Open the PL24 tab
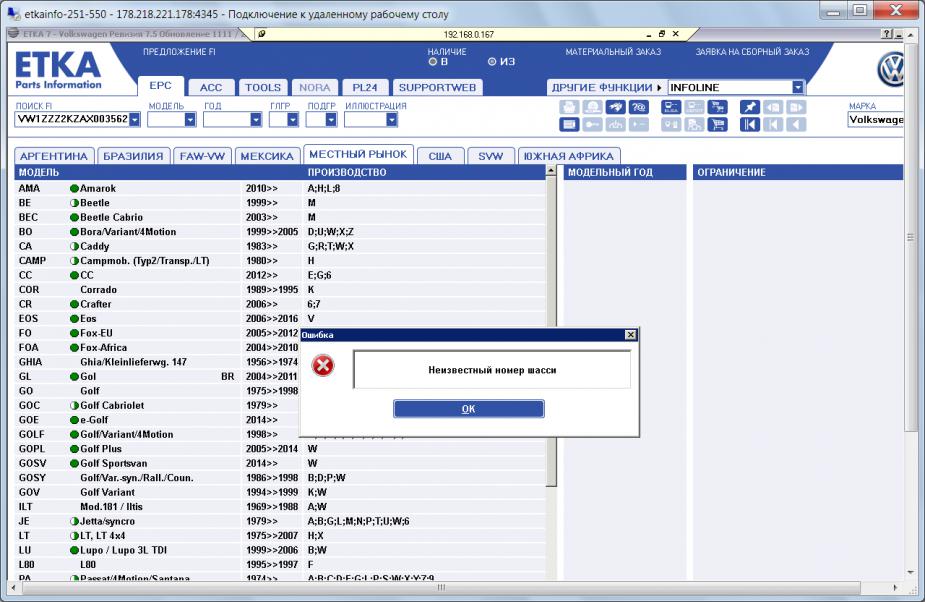This screenshot has height=602, width=925. click(365, 88)
